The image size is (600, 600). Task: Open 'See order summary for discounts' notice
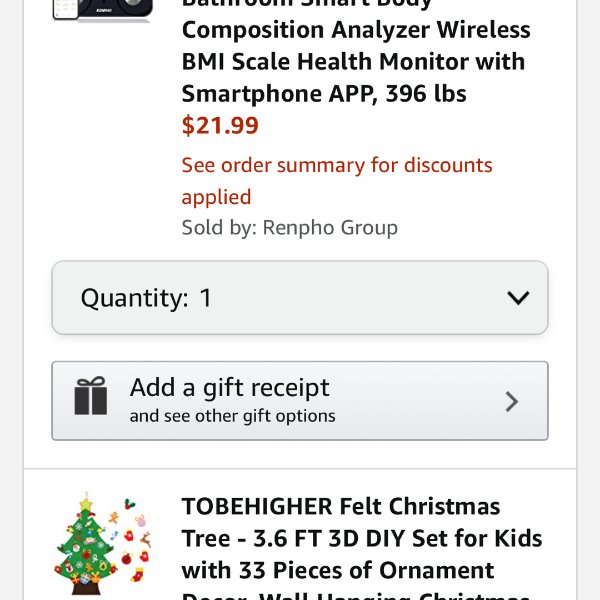point(337,166)
